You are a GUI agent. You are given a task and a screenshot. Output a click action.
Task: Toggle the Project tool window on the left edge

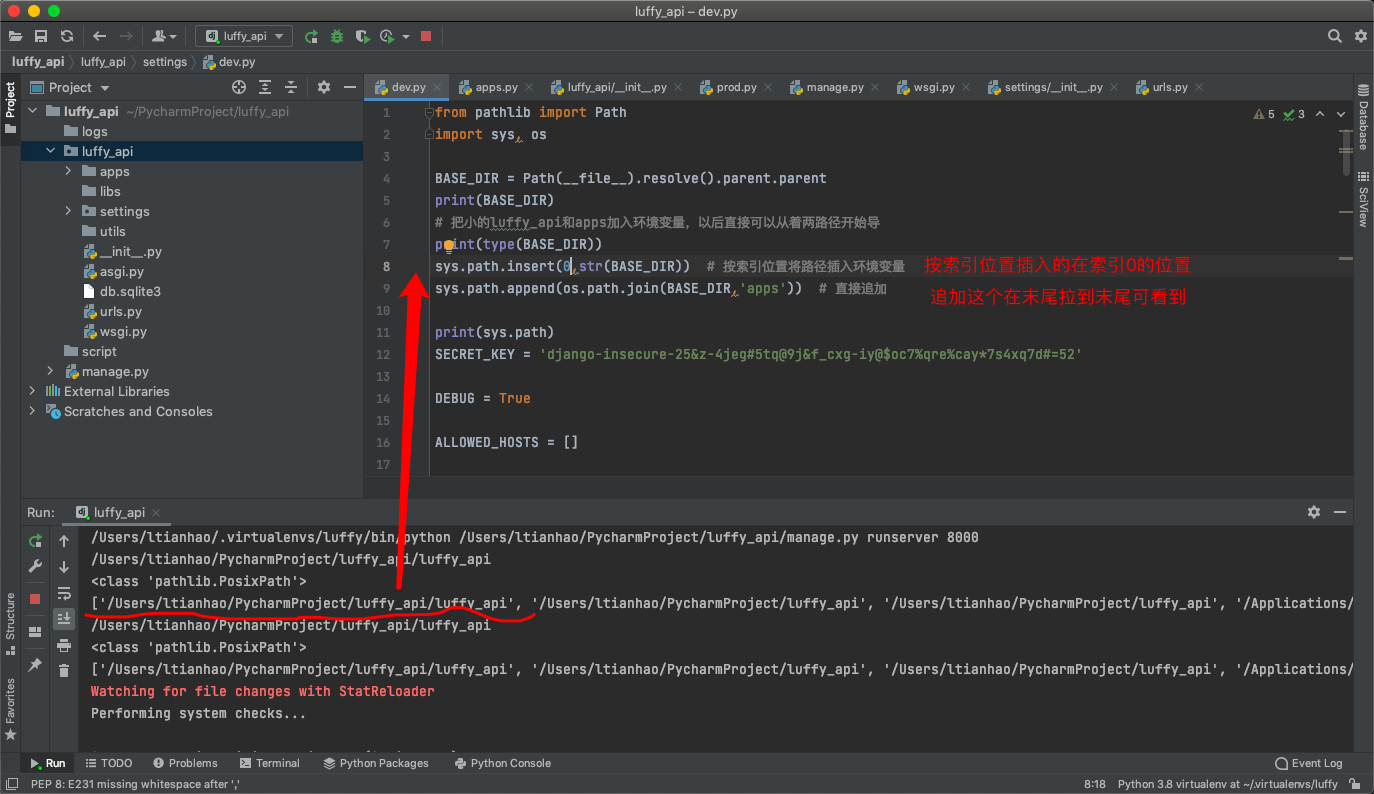(x=10, y=107)
